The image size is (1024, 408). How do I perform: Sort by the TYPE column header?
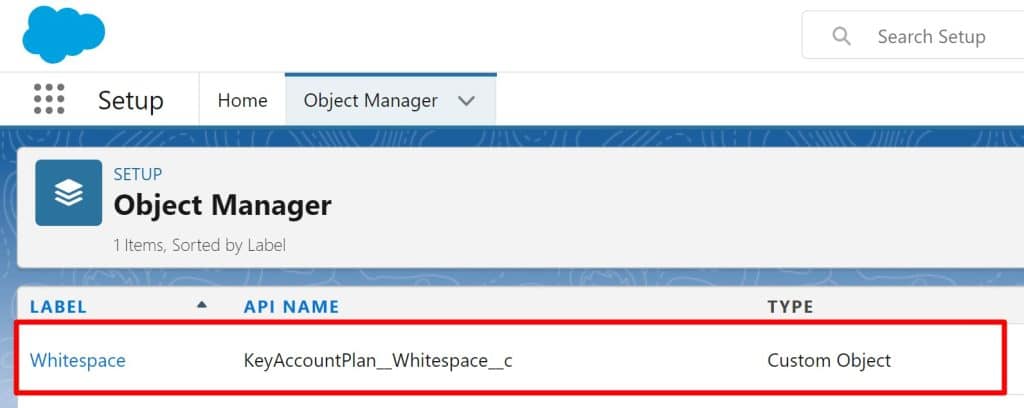pyautogui.click(x=790, y=306)
